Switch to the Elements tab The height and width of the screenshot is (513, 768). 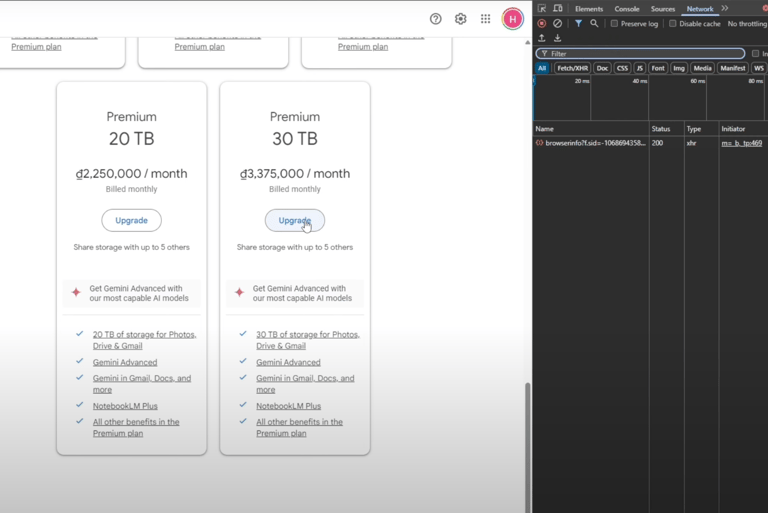pyautogui.click(x=589, y=9)
